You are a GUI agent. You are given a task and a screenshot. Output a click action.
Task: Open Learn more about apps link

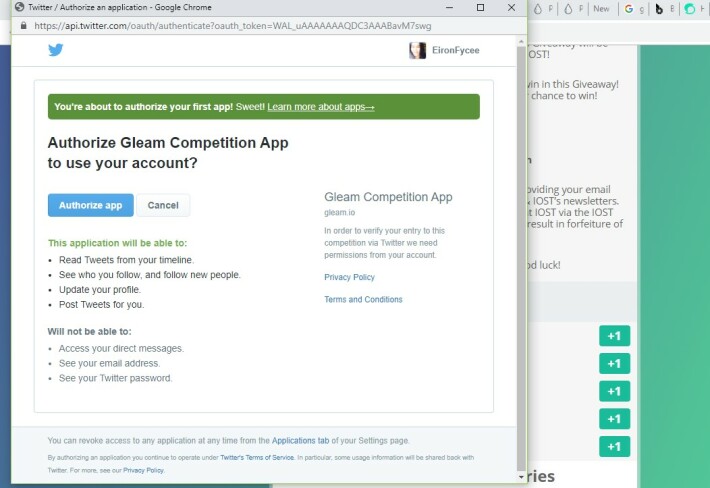321,107
